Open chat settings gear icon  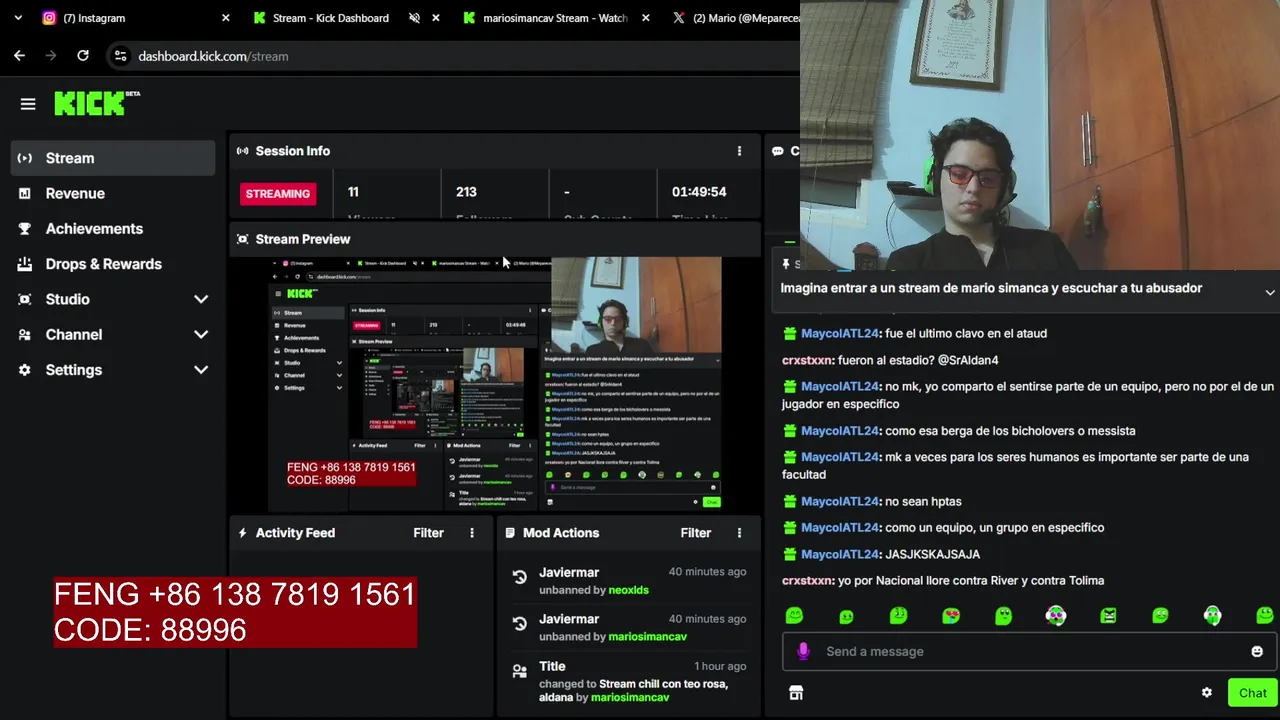point(1207,693)
